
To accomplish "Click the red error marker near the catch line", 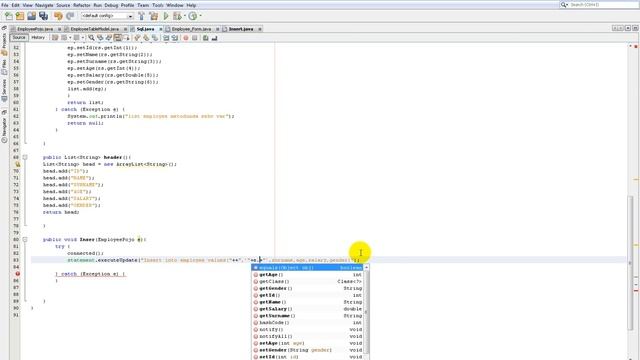I will (x=17, y=274).
